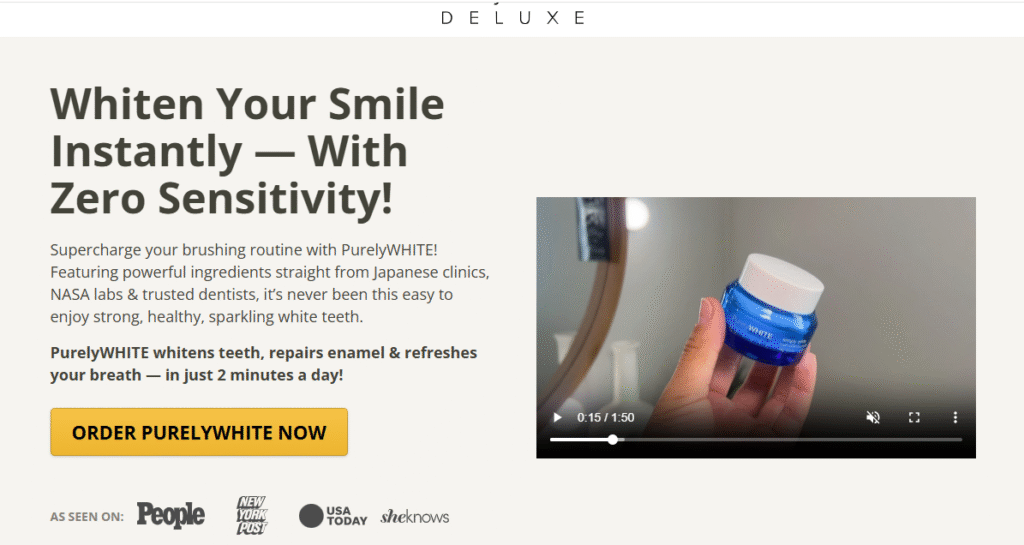Click the USA Today dark circle icon
The height and width of the screenshot is (545, 1024).
coord(311,516)
